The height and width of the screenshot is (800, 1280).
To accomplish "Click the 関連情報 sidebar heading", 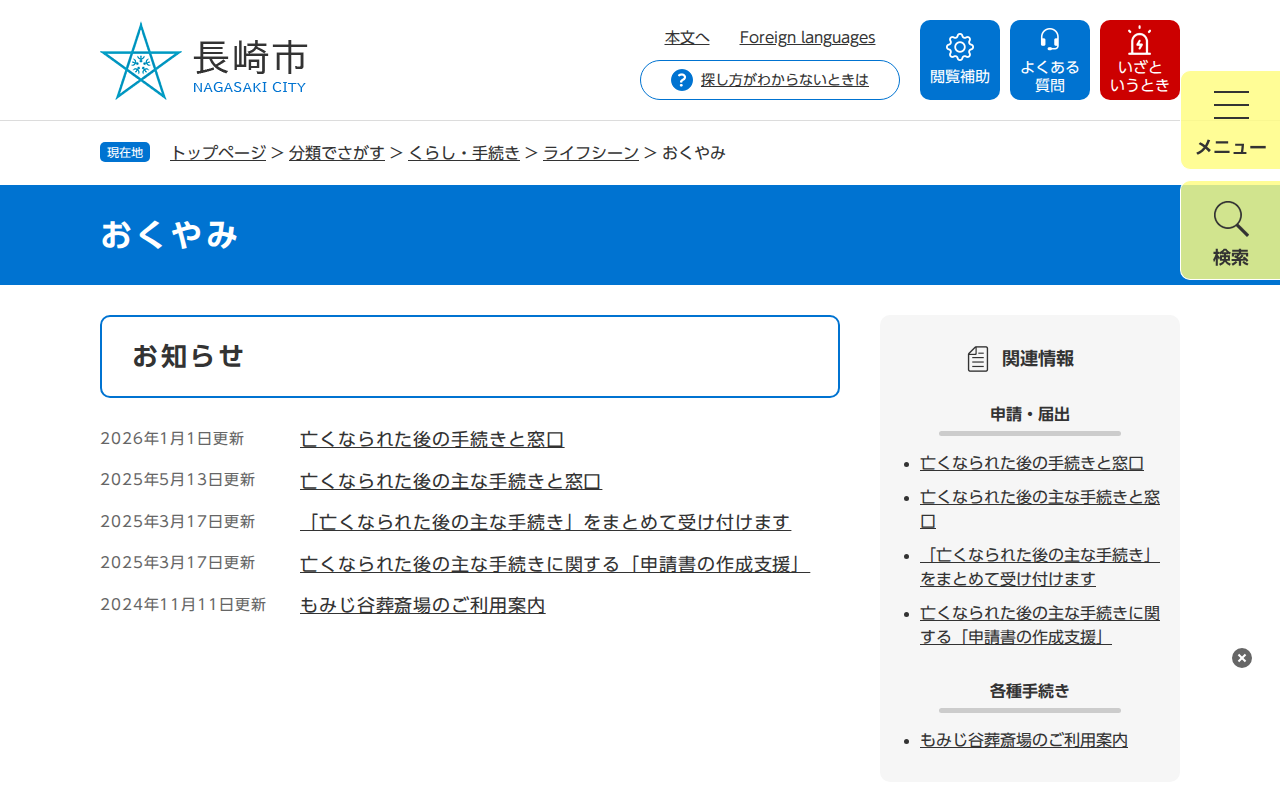I will pos(1038,359).
